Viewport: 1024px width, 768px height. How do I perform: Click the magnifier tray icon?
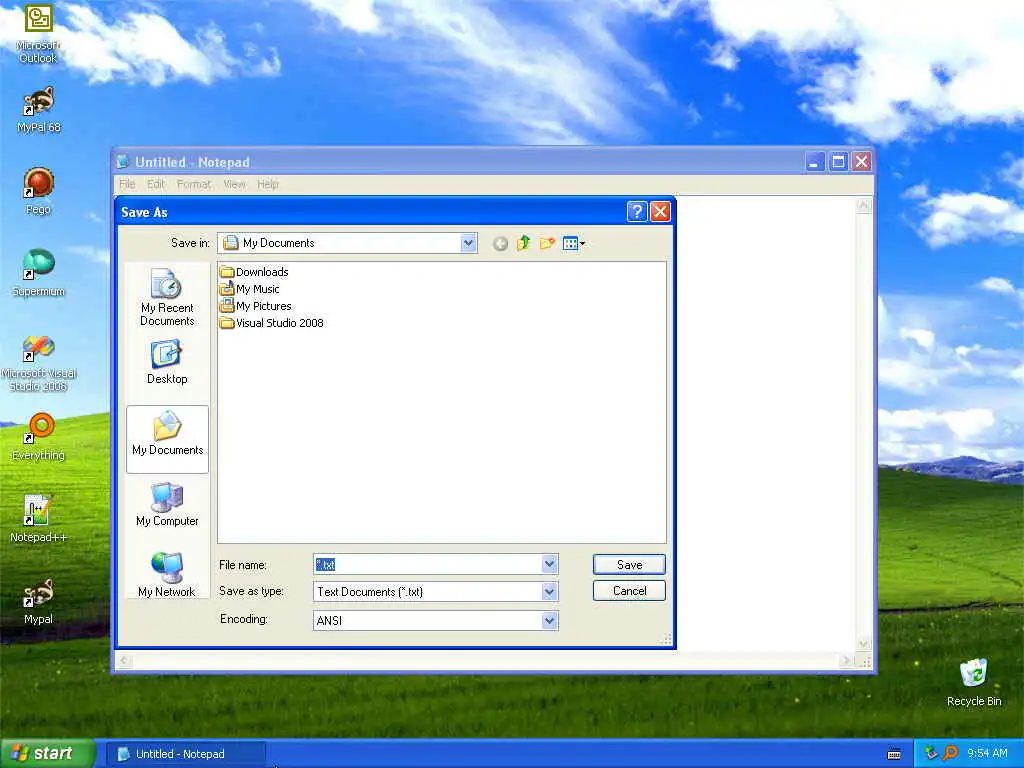pyautogui.click(x=950, y=754)
